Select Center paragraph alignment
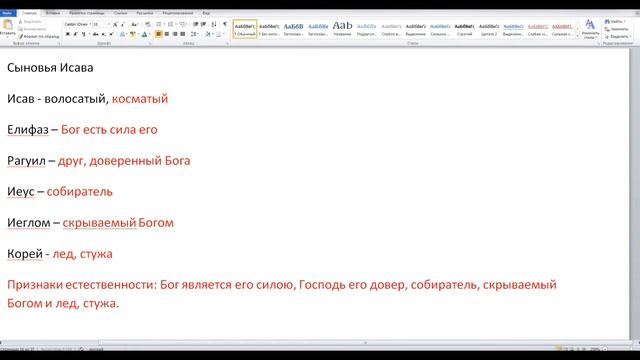Screen dimensions: 640x360 (167, 34)
